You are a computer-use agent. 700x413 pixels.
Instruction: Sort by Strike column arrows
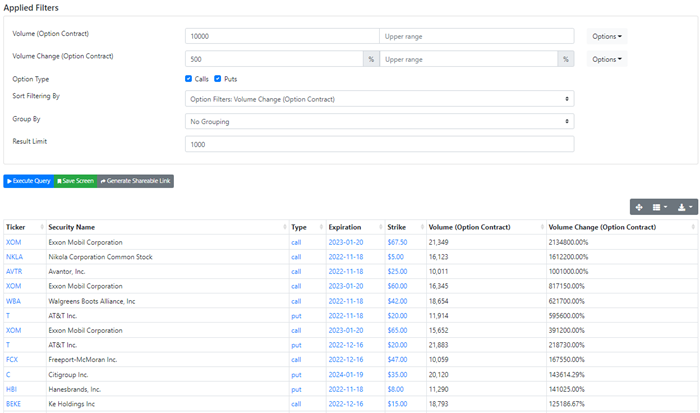[x=422, y=227]
